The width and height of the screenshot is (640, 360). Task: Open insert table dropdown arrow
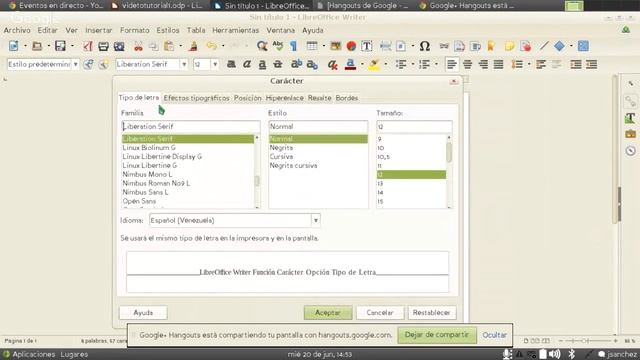[x=324, y=46]
